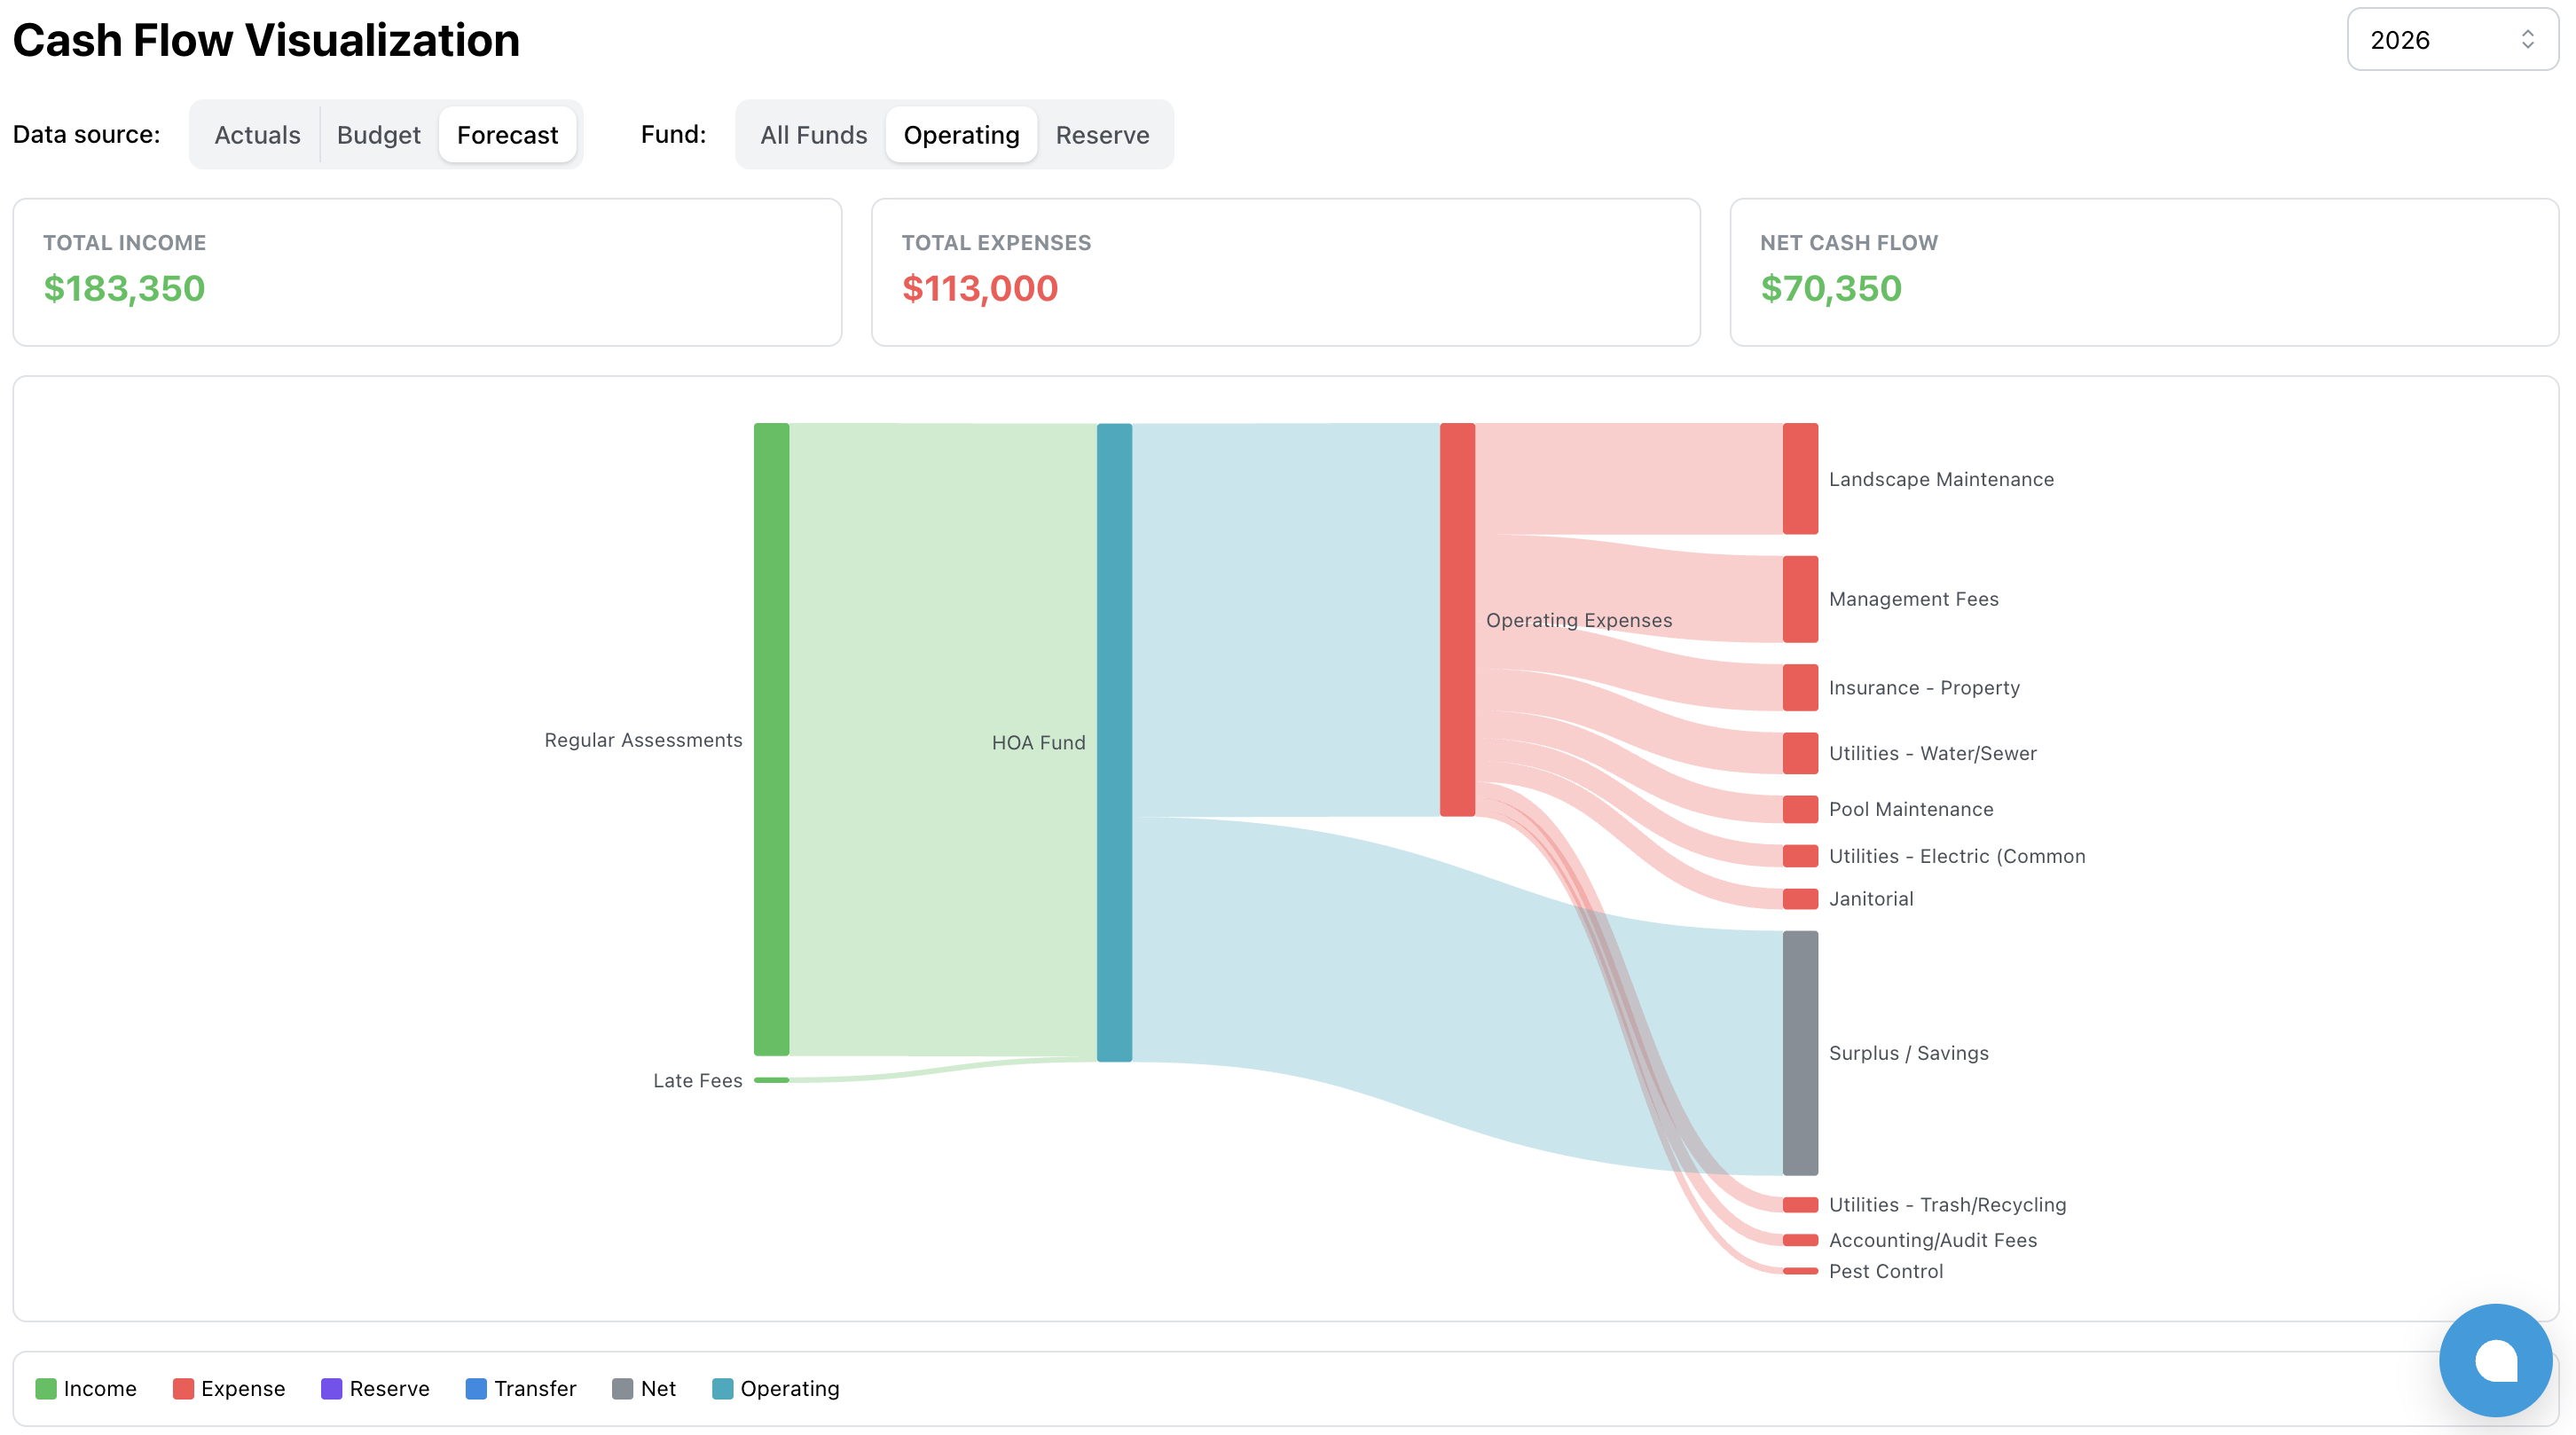Click the Landscape Maintenance label
The height and width of the screenshot is (1435, 2576).
(1940, 479)
